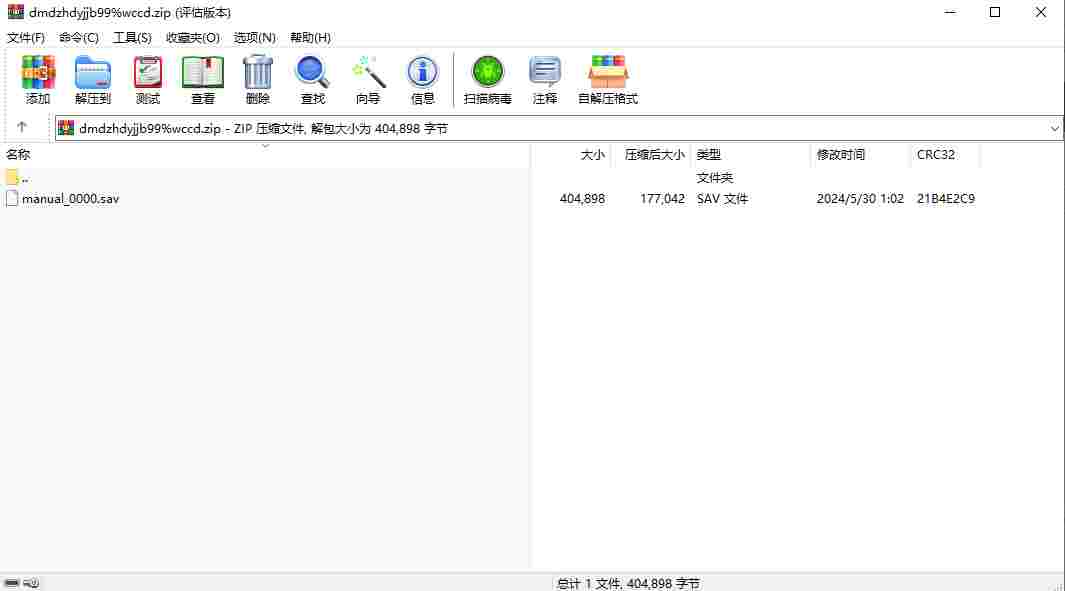The height and width of the screenshot is (591, 1065).
Task: Expand the address bar dropdown arrow
Action: tap(1054, 128)
